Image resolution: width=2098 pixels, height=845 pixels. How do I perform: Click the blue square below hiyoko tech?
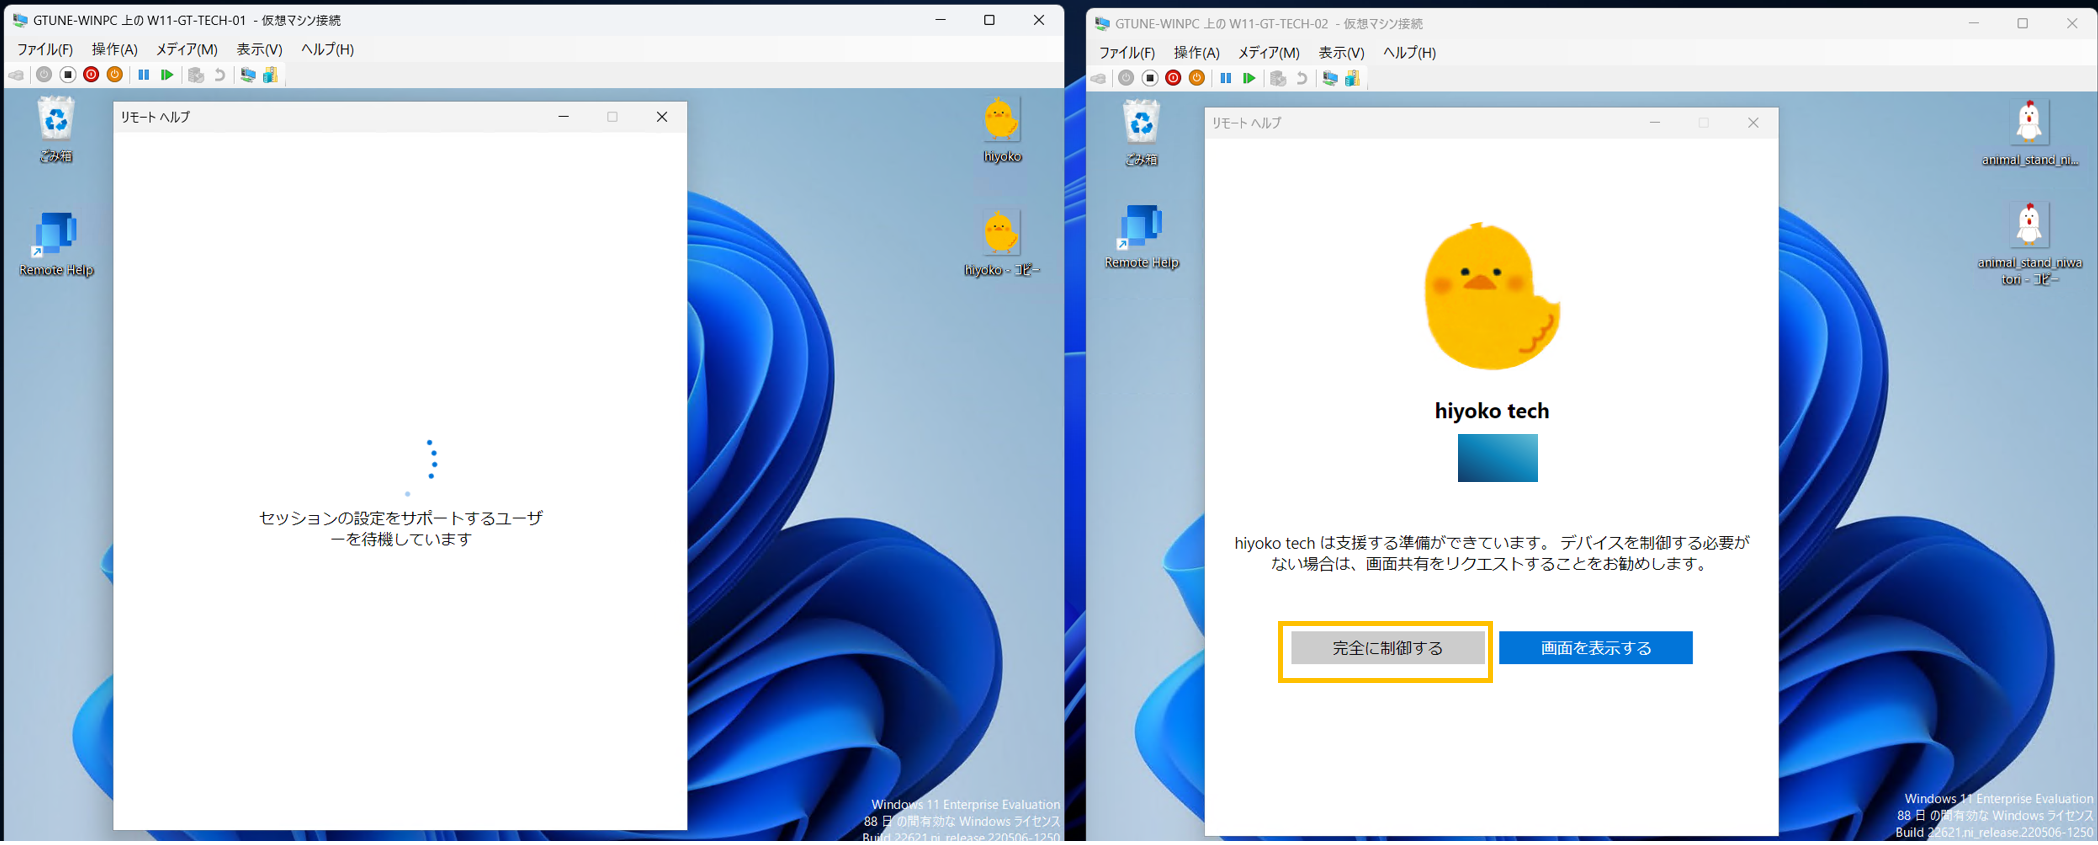(1497, 458)
